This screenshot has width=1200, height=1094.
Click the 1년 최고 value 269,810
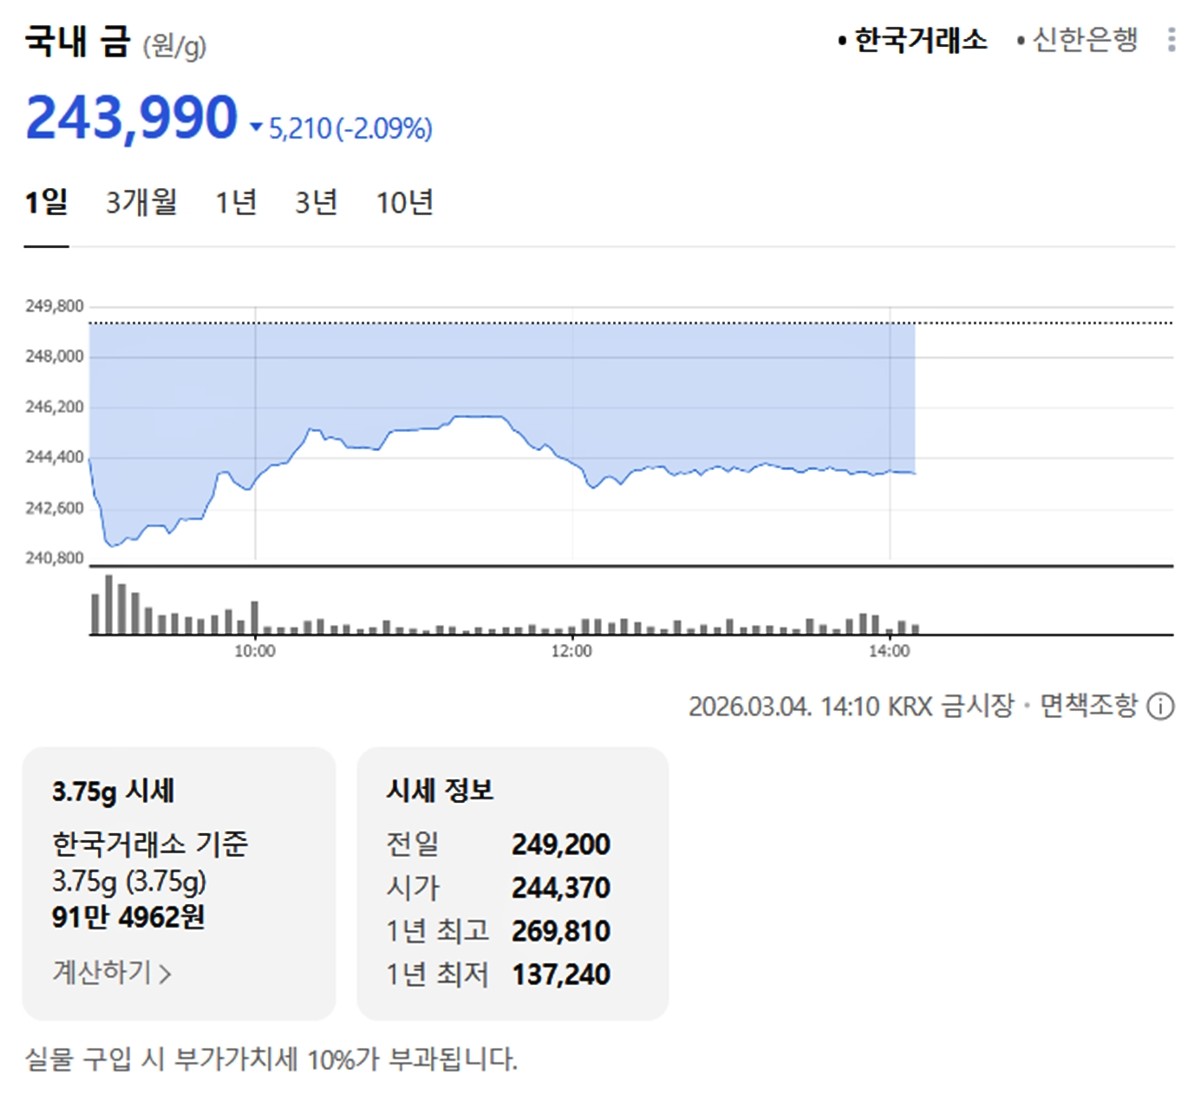pos(560,931)
